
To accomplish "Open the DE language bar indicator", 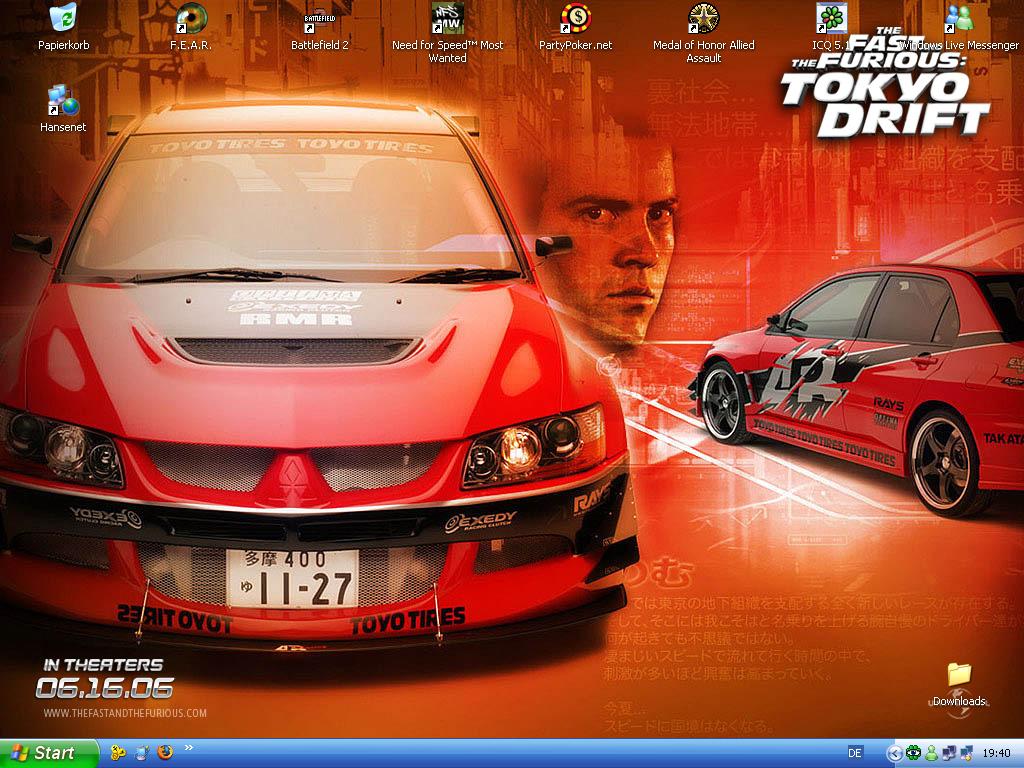I will point(854,754).
